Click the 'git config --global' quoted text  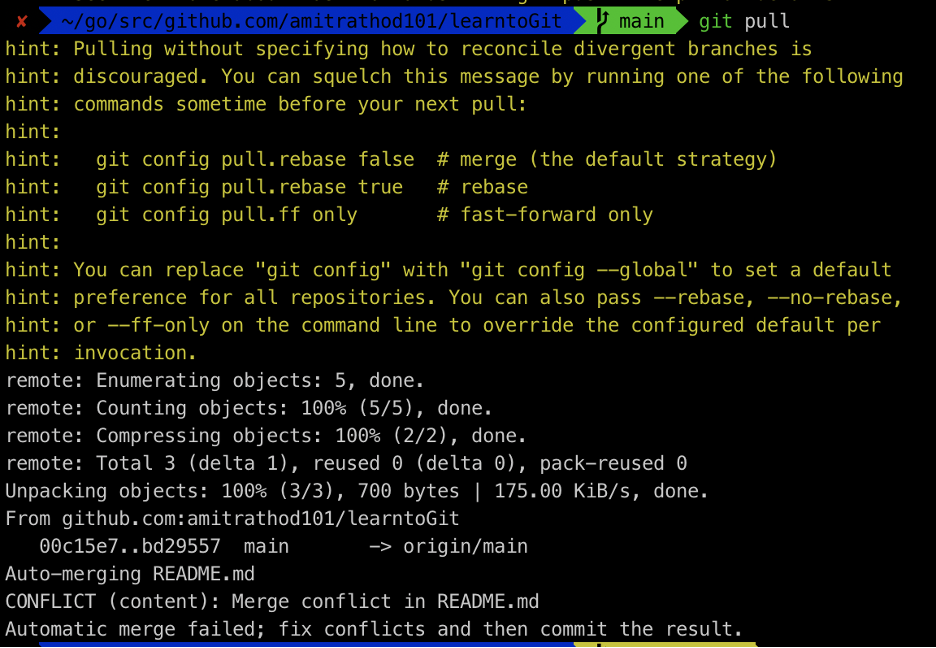tap(578, 270)
